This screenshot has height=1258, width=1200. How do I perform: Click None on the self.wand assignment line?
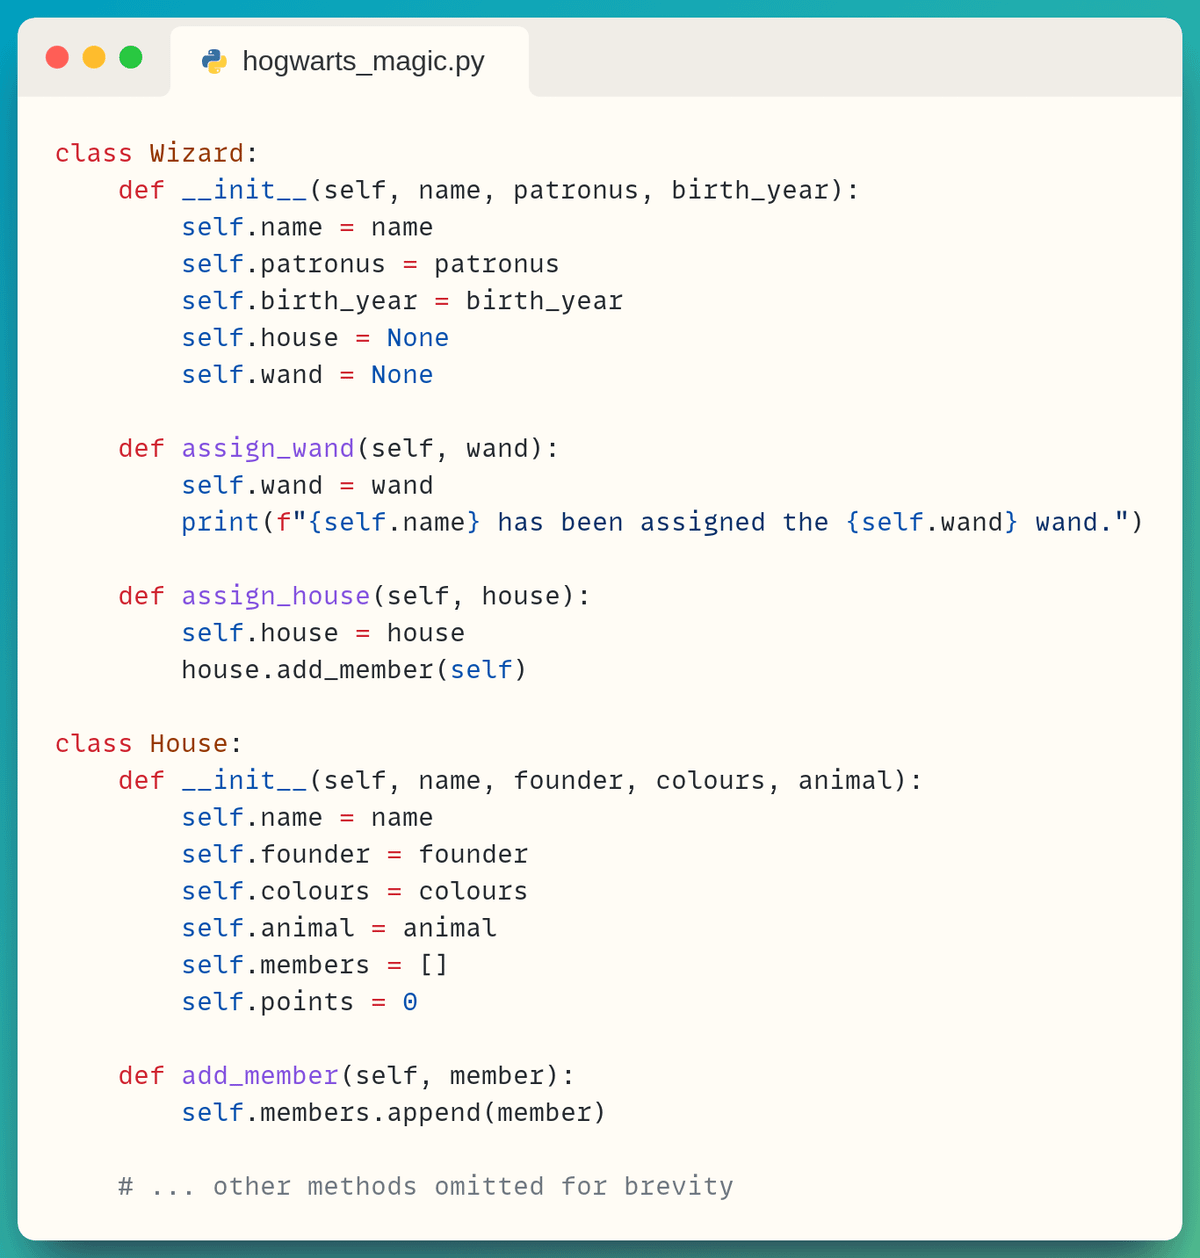[x=402, y=375]
